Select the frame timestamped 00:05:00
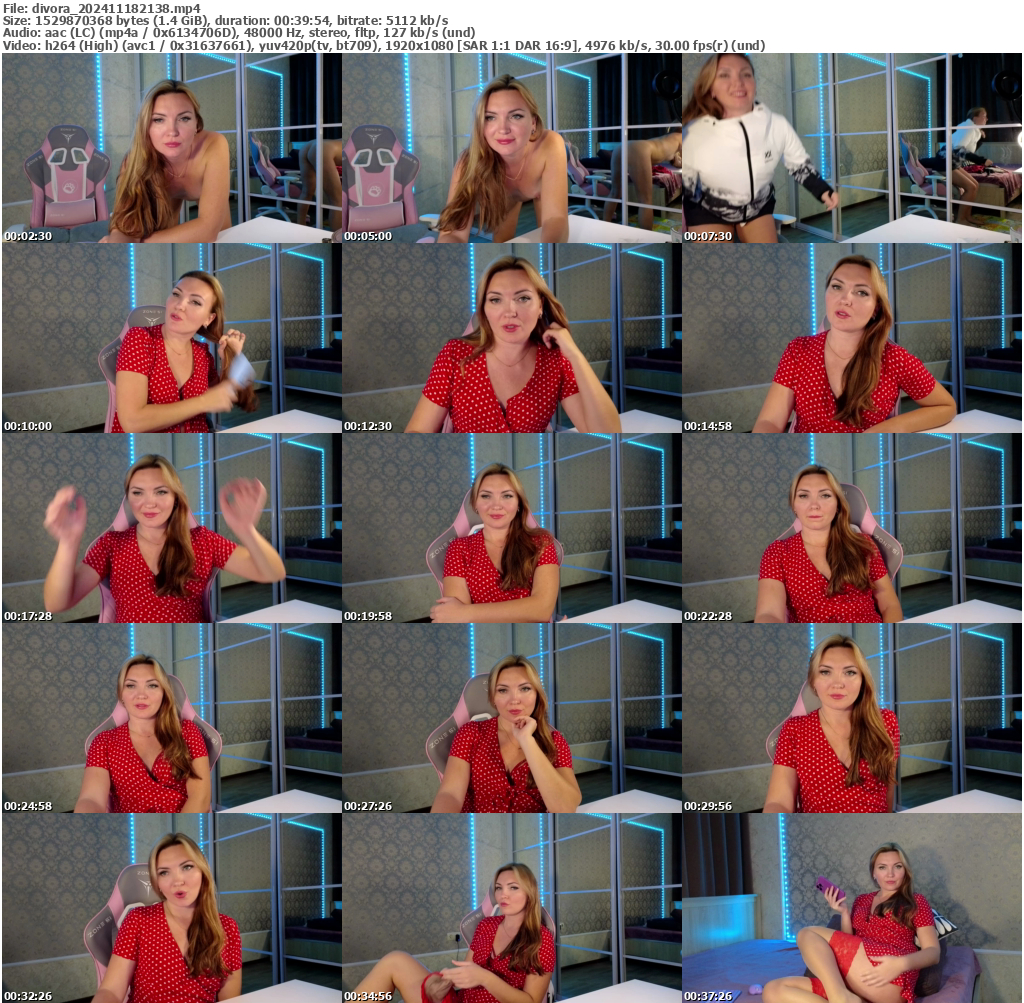The image size is (1024, 1003). coord(511,148)
